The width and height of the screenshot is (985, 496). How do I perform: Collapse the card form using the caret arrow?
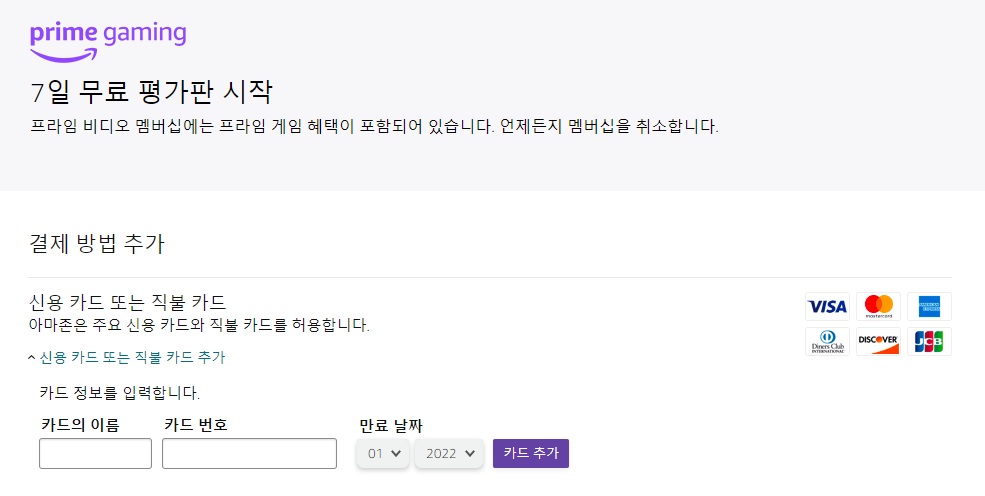31,357
